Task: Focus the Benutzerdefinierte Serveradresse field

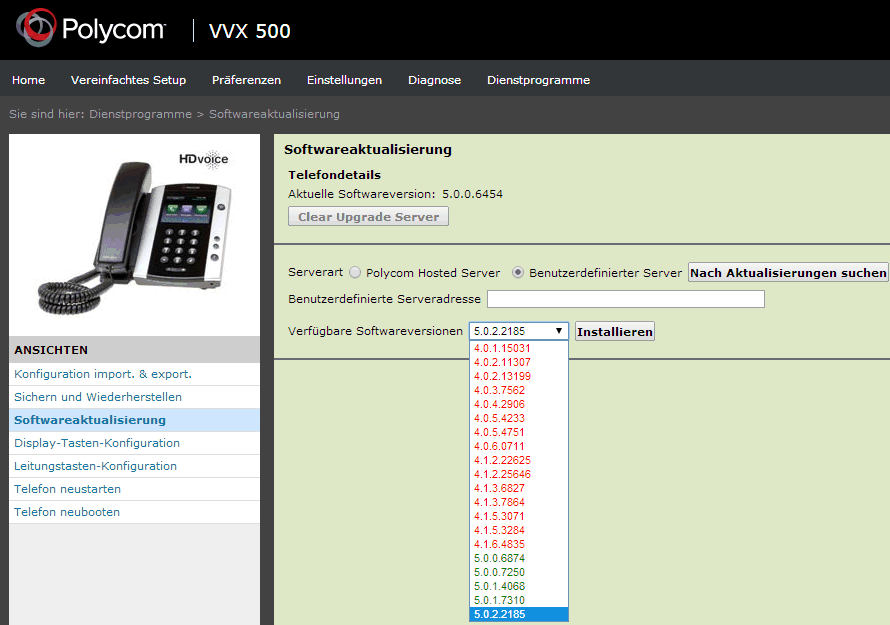Action: coord(626,299)
